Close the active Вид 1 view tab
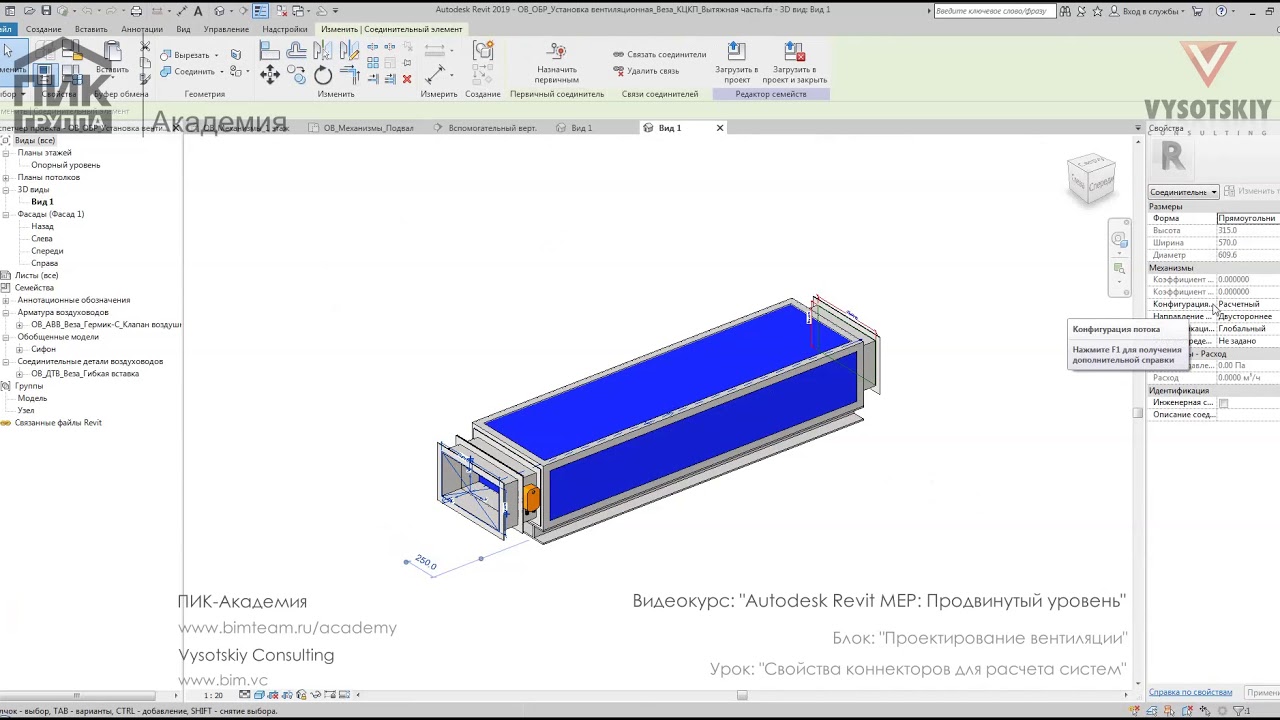 click(x=719, y=128)
